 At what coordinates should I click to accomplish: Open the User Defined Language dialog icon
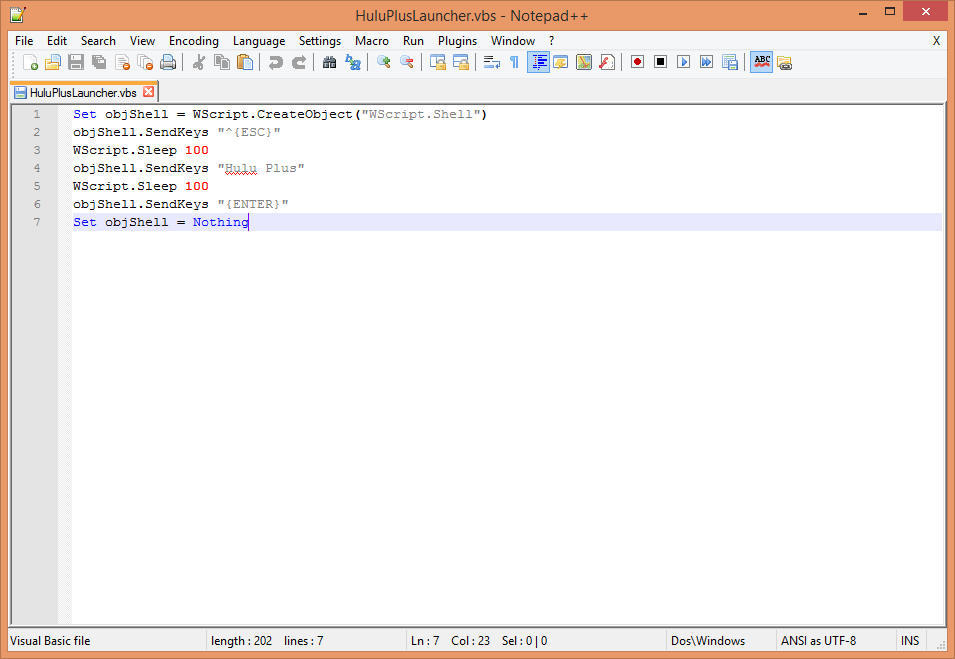(561, 62)
